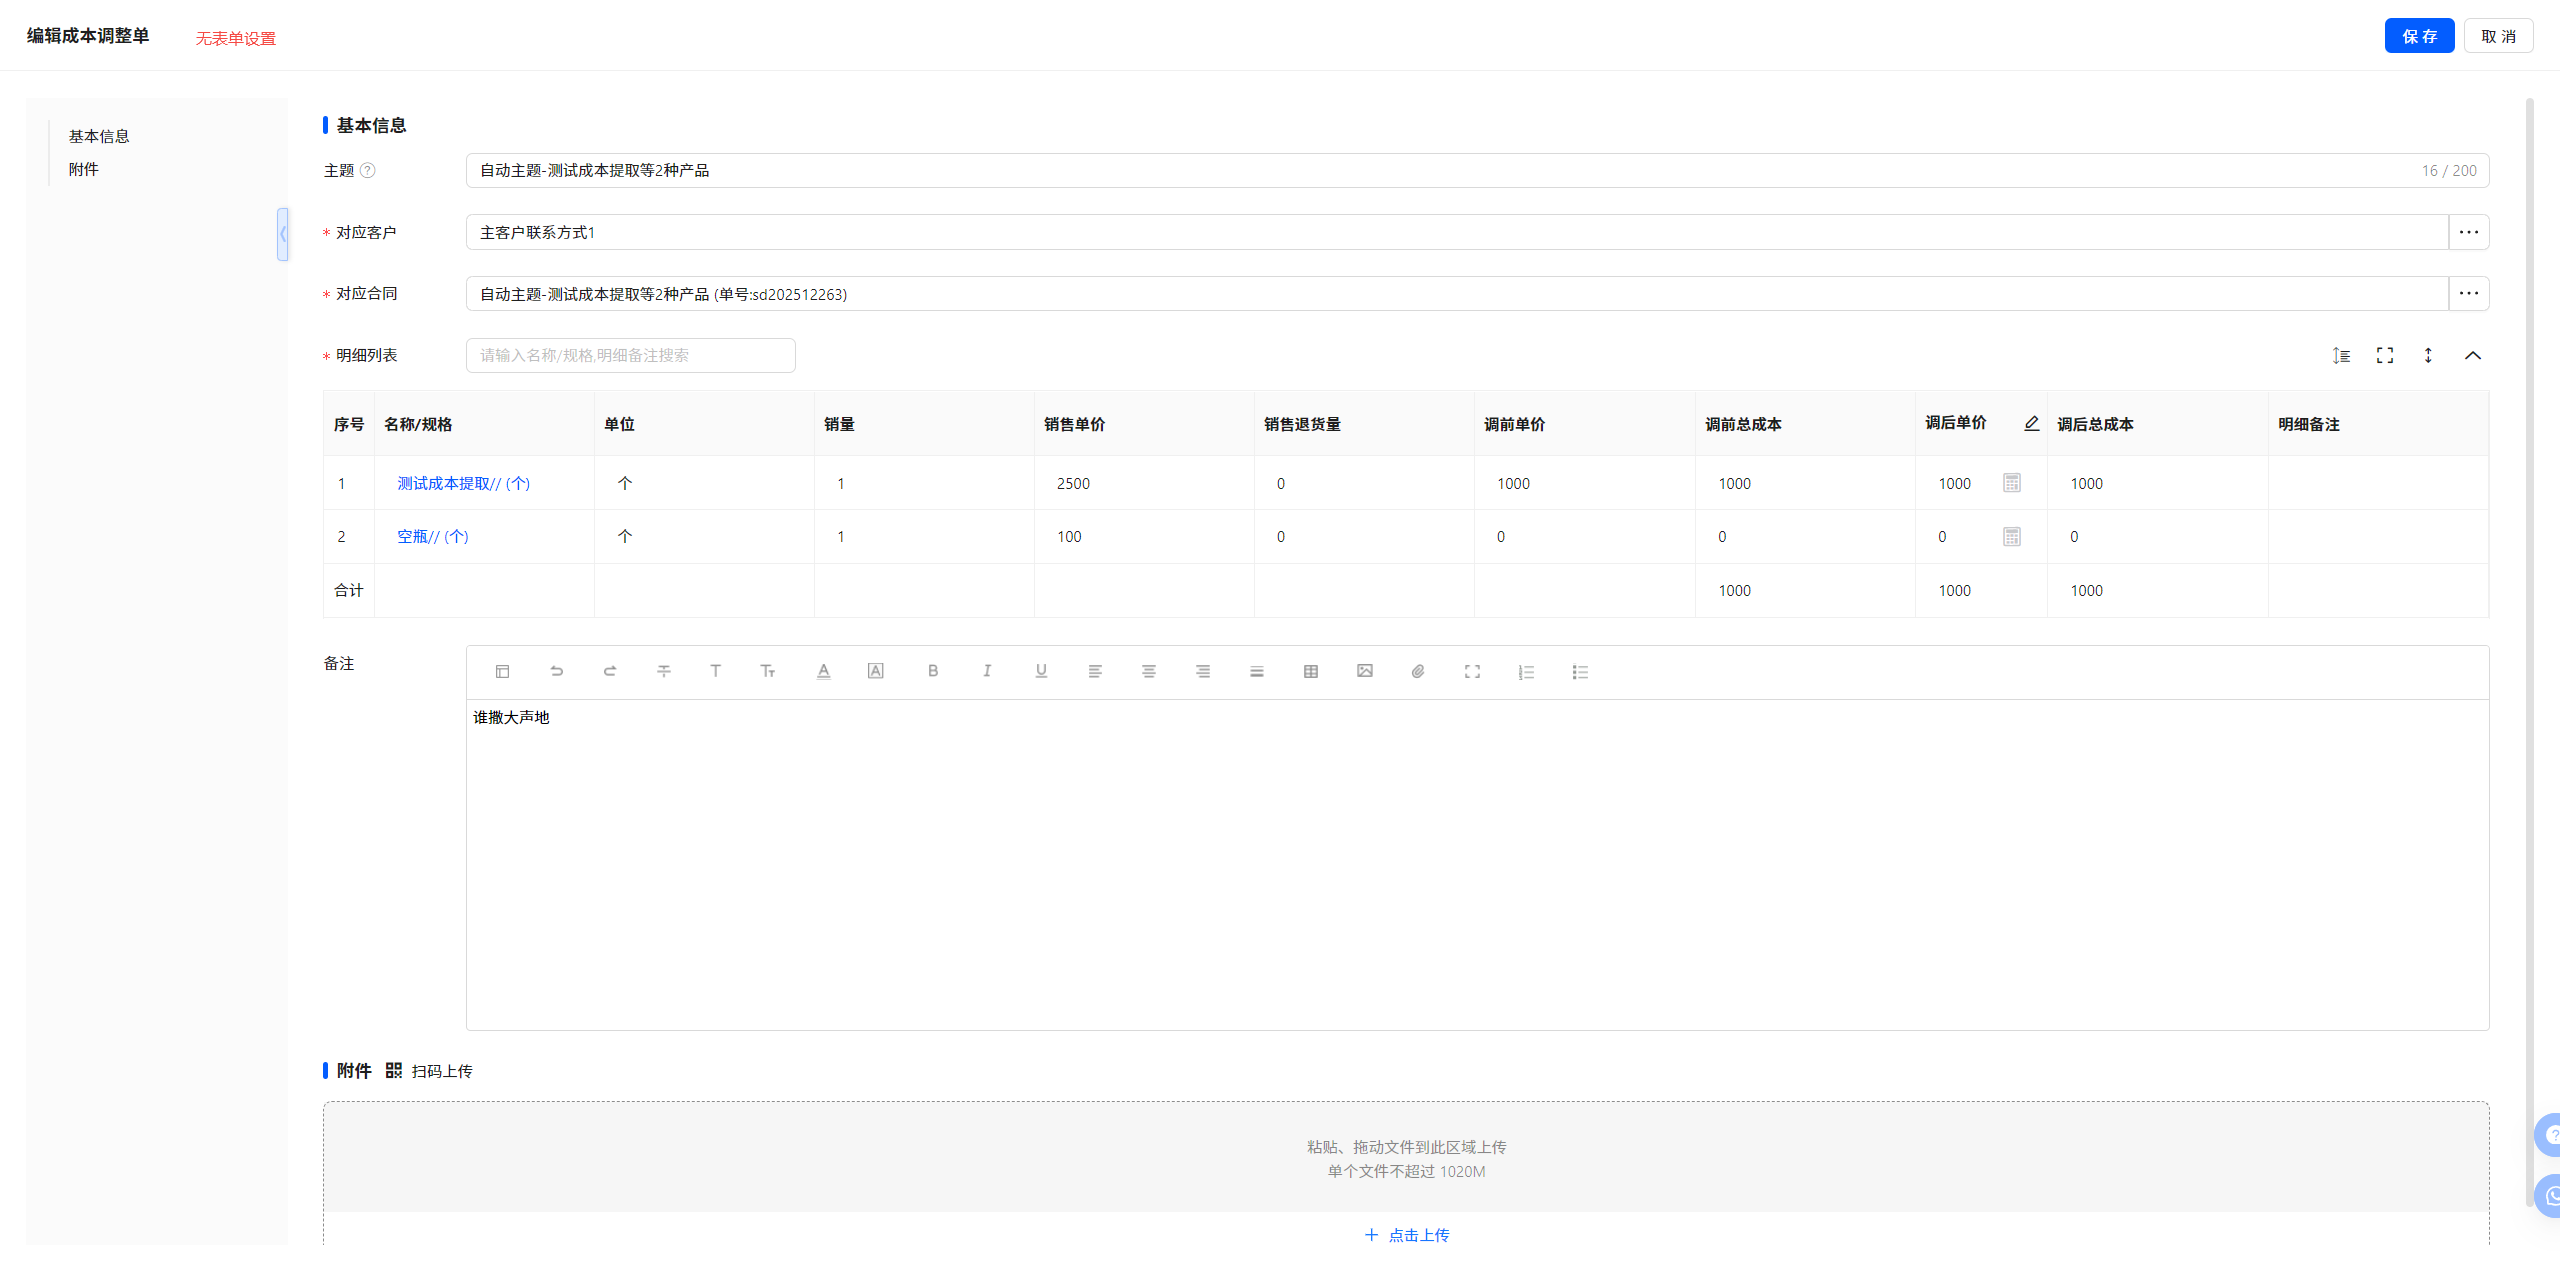
Task: Go to the 附件 section in the sidebar
Action: pyautogui.click(x=84, y=169)
